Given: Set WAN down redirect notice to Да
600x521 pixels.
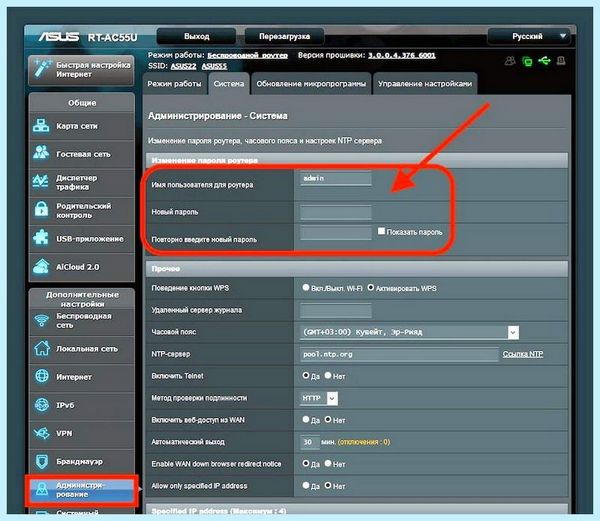Looking at the screenshot, I should tap(306, 463).
